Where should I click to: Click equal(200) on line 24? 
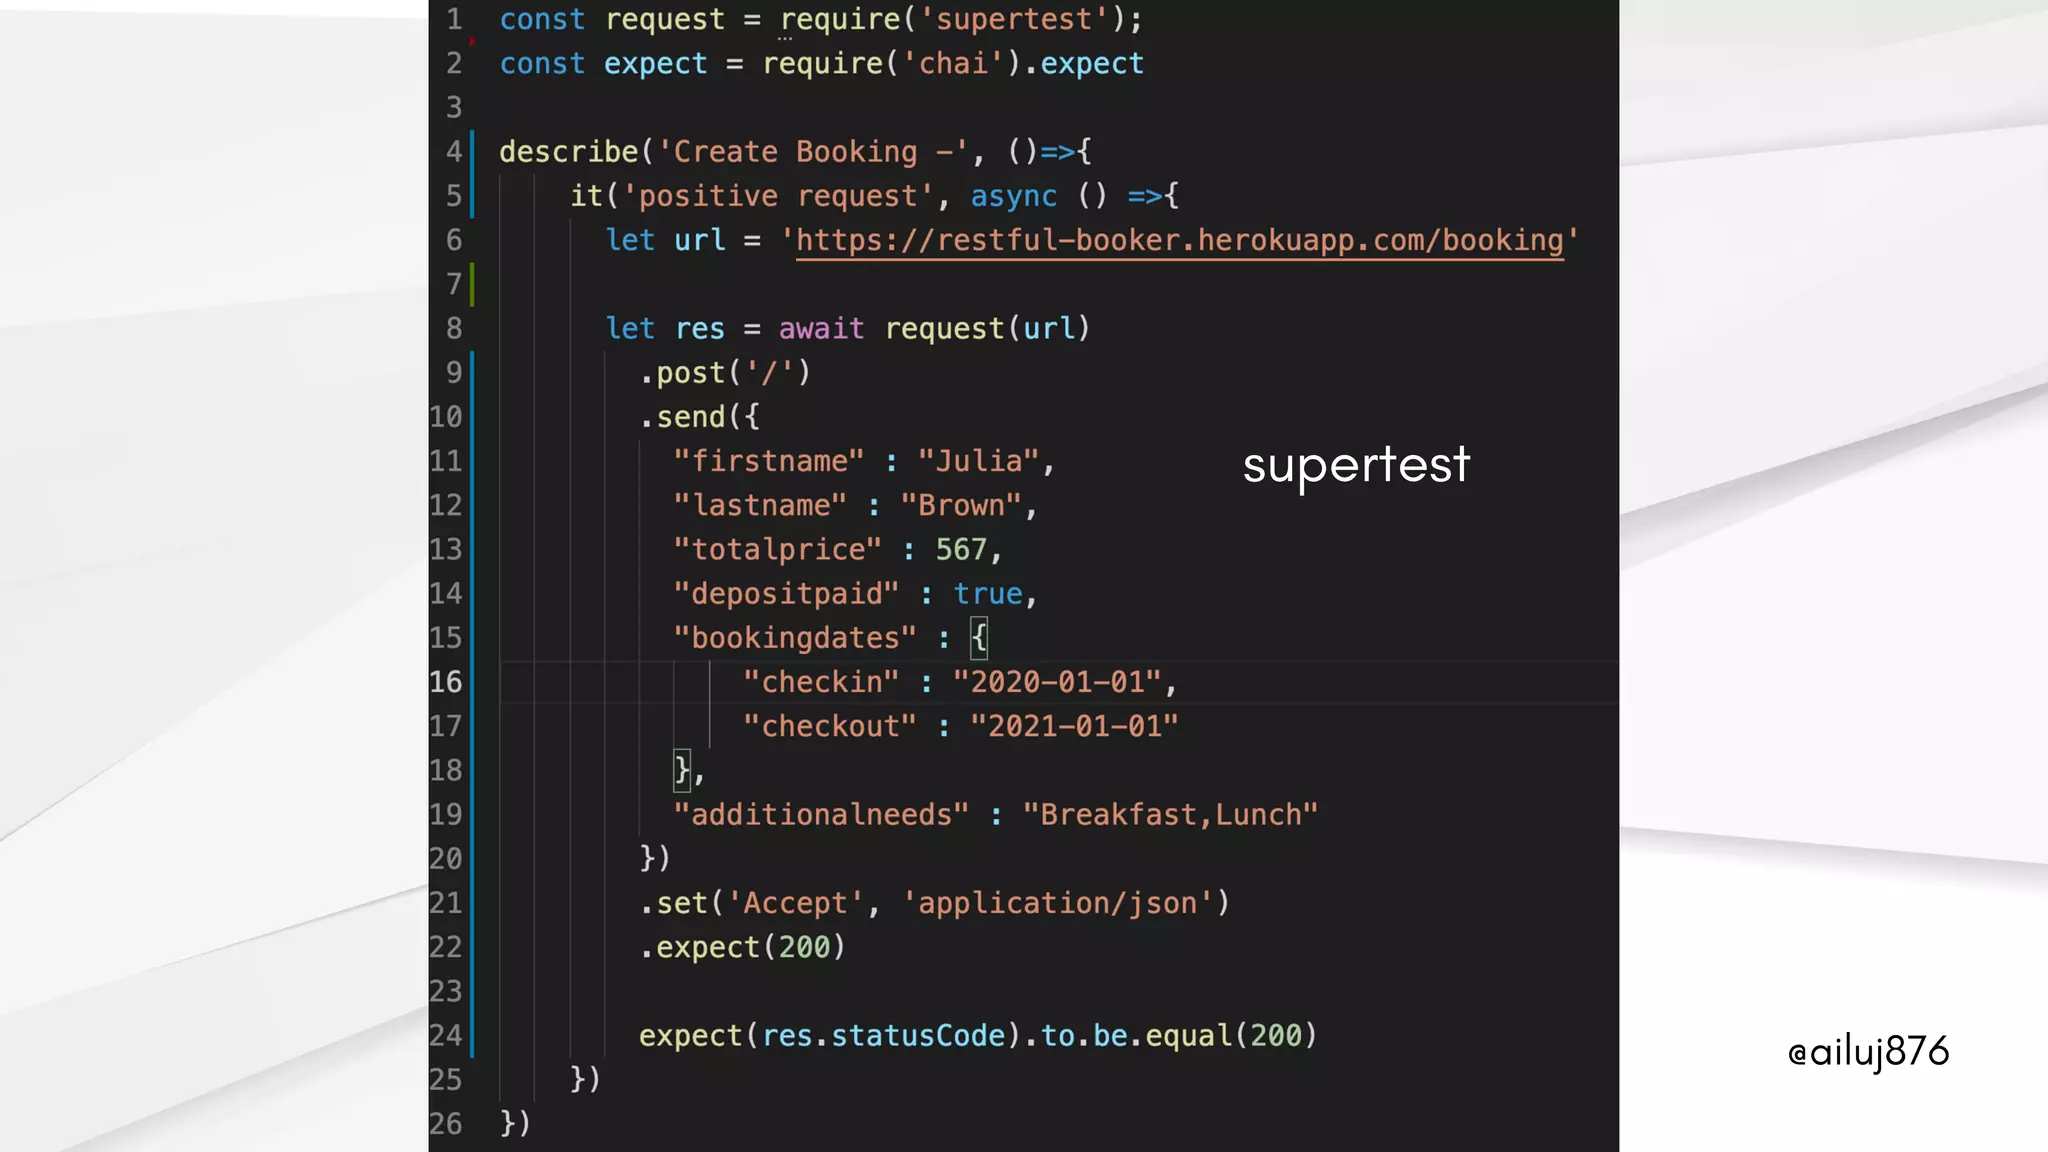tap(1231, 1036)
